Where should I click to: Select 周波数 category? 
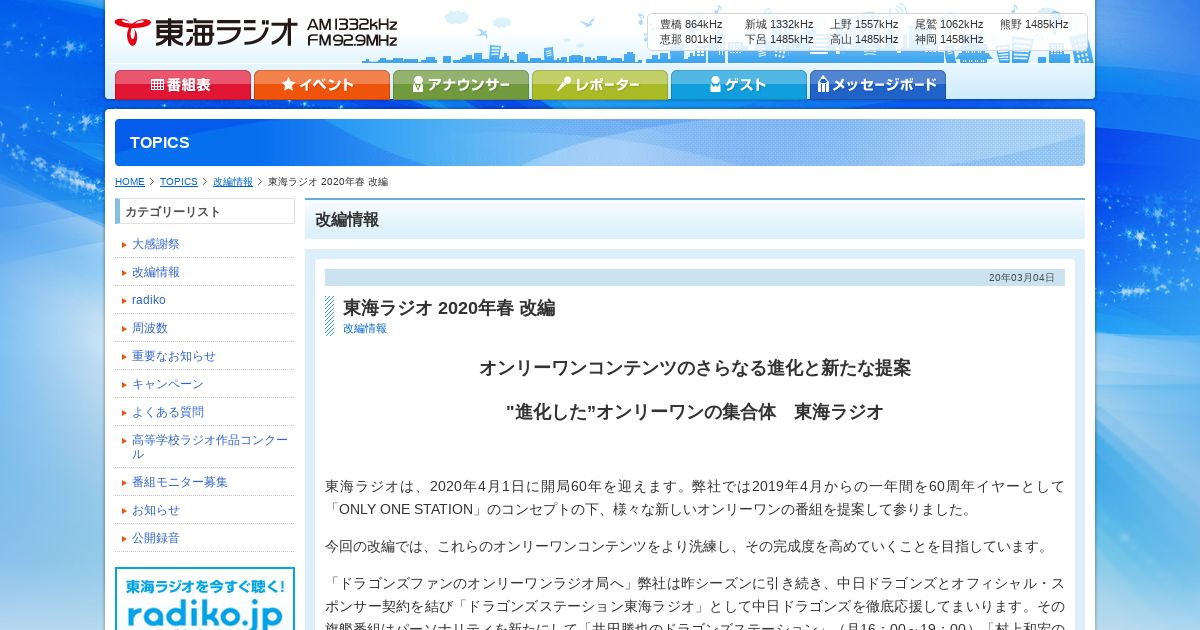[x=150, y=328]
